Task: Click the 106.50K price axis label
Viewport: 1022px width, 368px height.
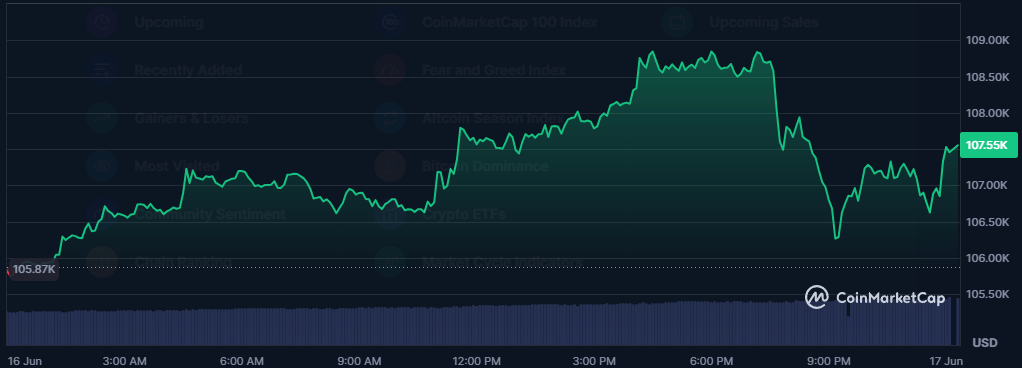Action: coord(987,222)
